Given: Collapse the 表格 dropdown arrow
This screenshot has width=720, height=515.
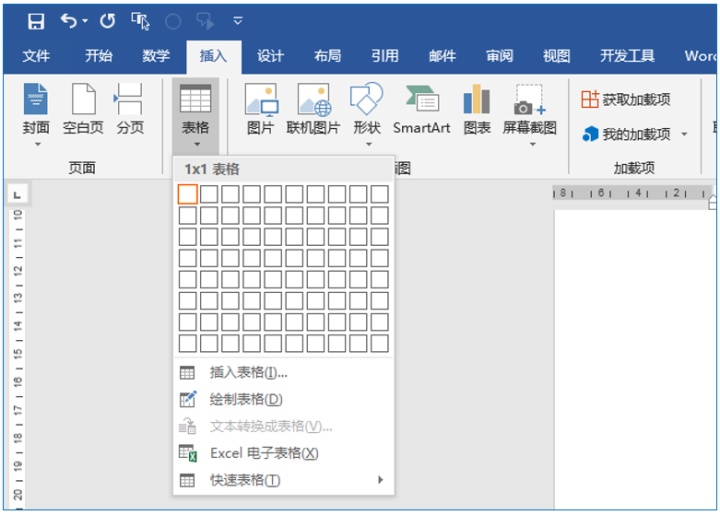Looking at the screenshot, I should (x=197, y=144).
